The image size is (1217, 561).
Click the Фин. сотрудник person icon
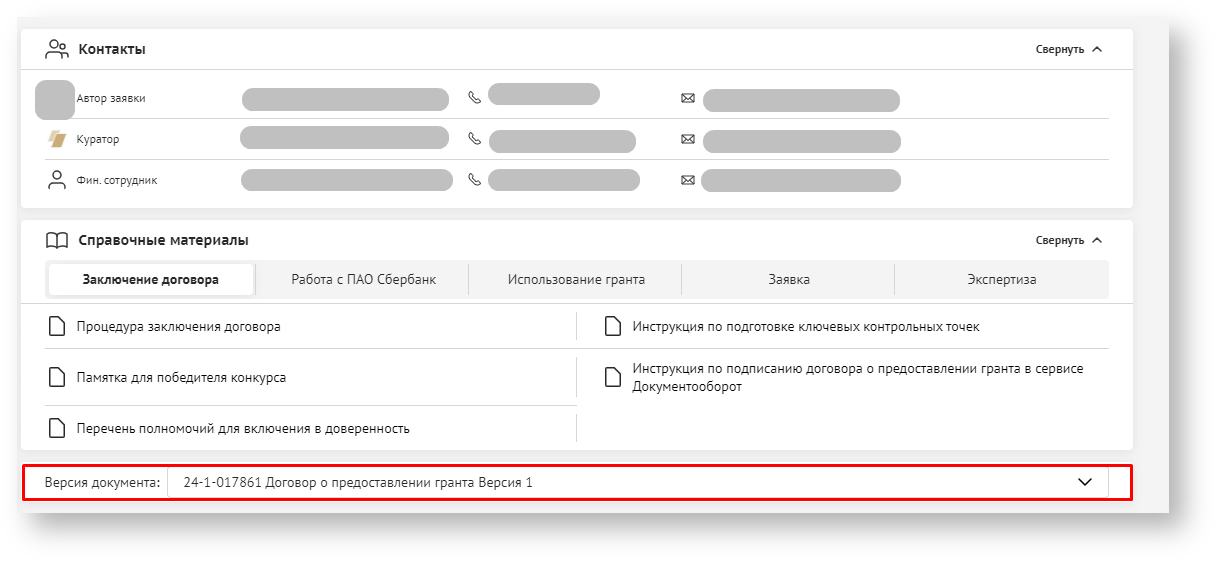pyautogui.click(x=57, y=180)
